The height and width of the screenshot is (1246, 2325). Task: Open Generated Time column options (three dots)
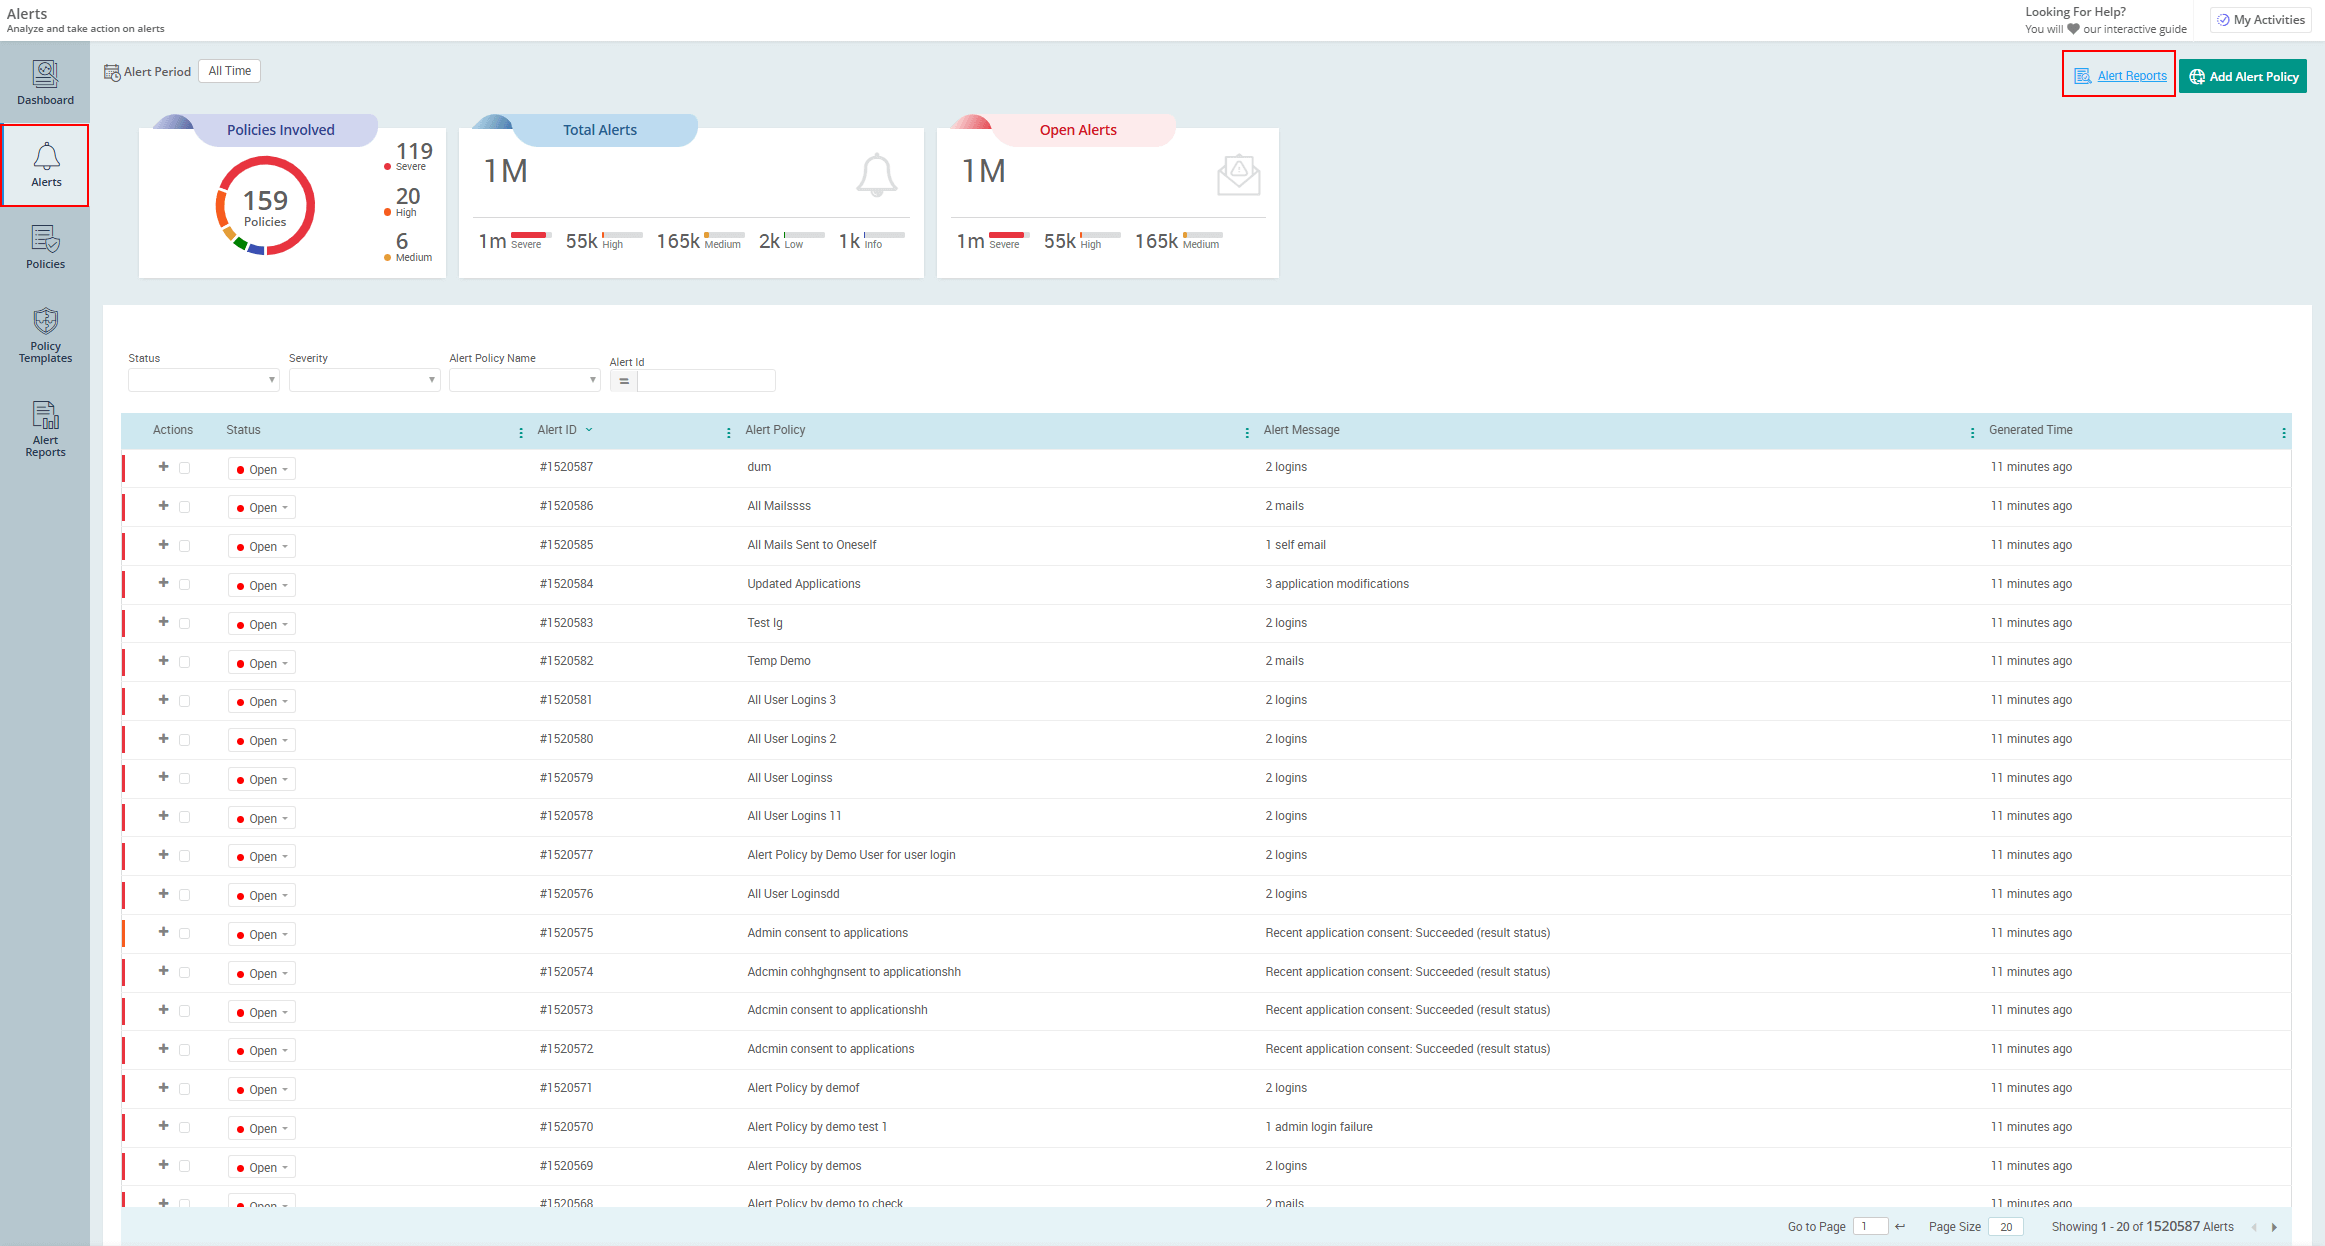(x=2283, y=433)
